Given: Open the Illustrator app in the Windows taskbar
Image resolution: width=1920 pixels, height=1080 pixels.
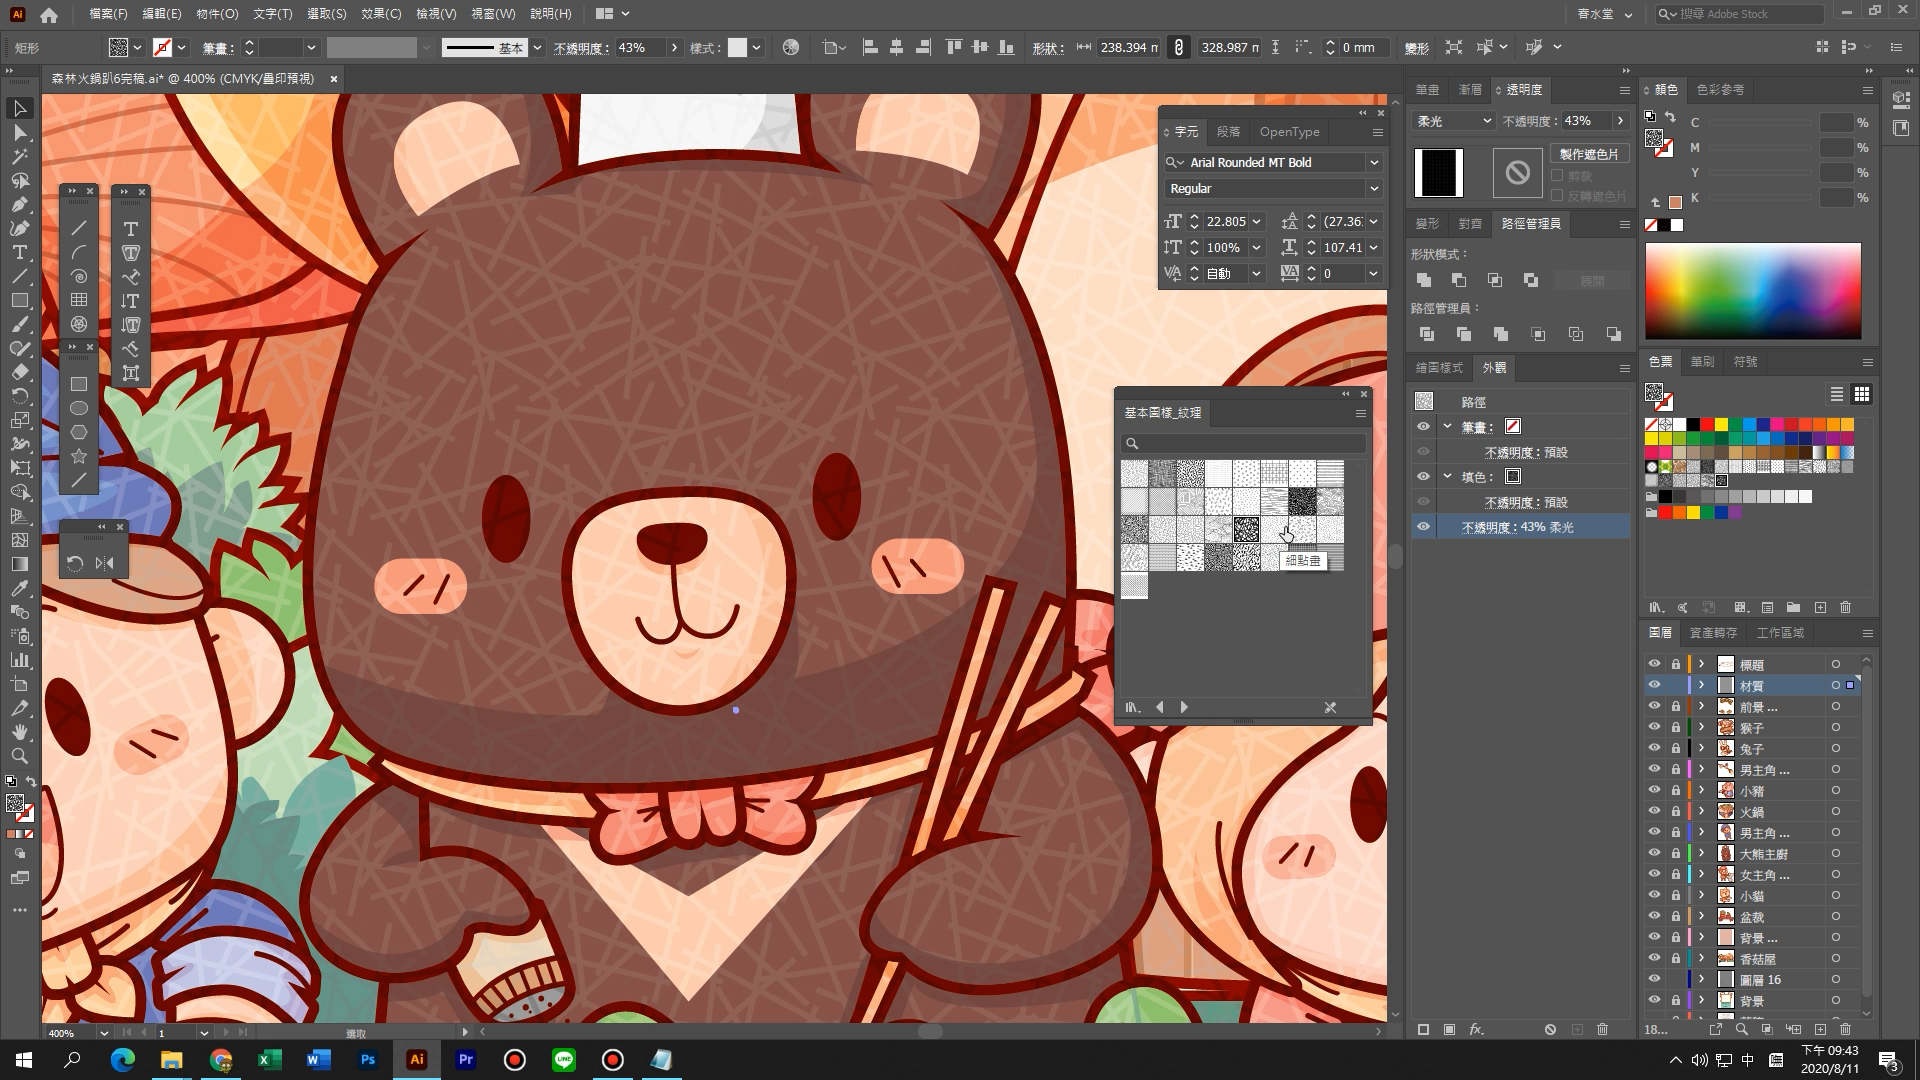Looking at the screenshot, I should click(417, 1060).
